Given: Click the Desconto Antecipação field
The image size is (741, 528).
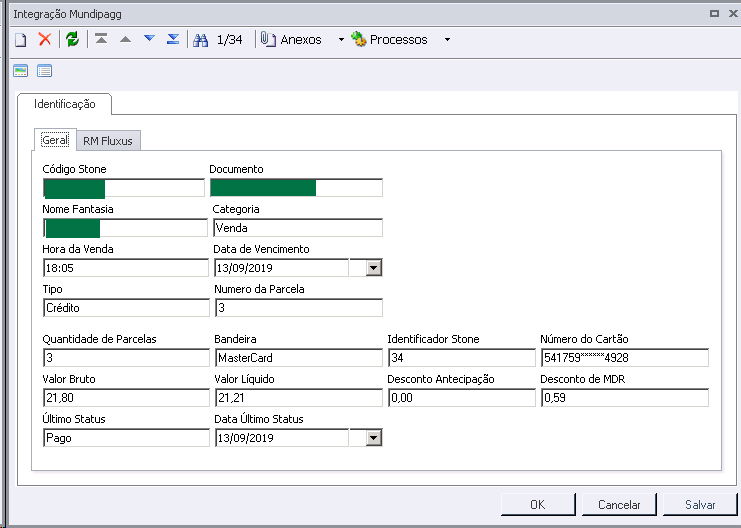Looking at the screenshot, I should [x=462, y=398].
